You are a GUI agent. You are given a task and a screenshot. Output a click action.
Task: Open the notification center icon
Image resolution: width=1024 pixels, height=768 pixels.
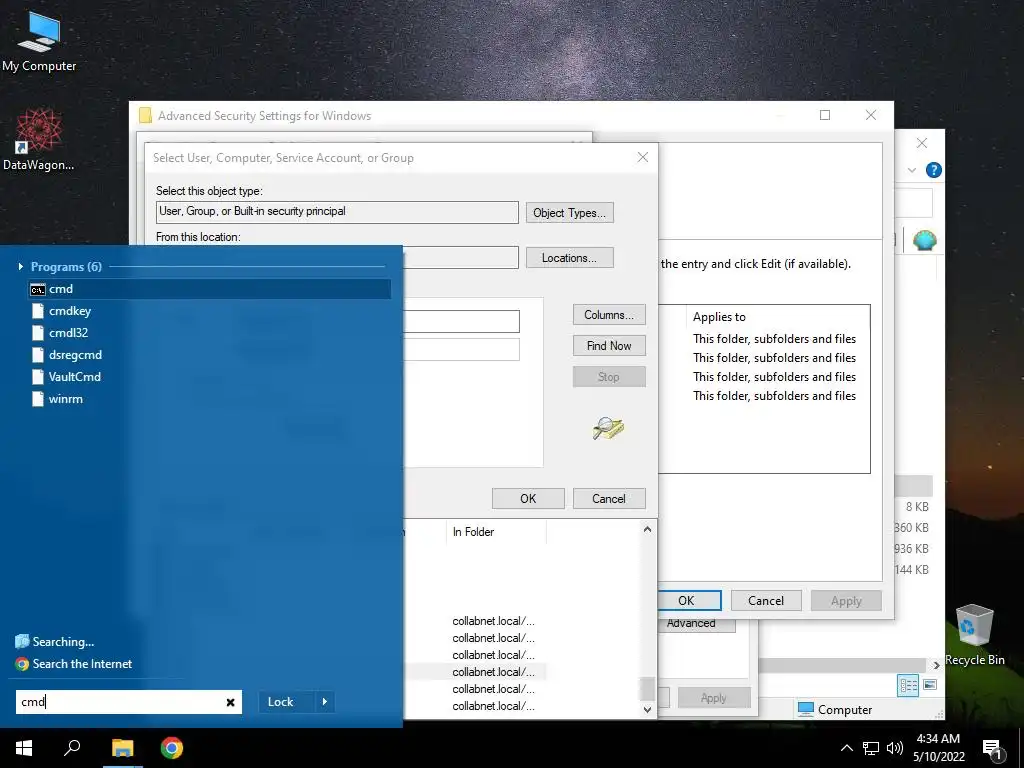tap(992, 749)
